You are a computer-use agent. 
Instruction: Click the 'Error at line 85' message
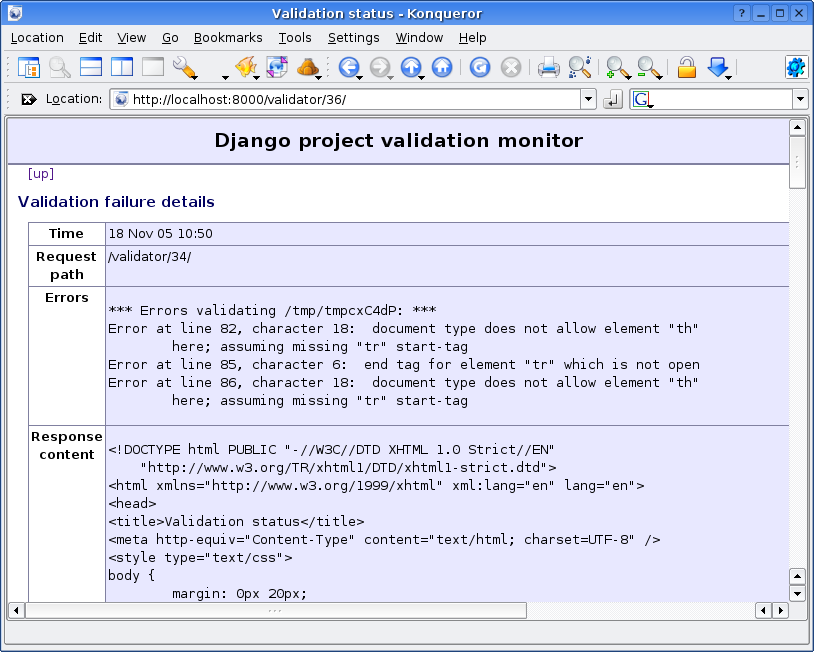pos(404,364)
